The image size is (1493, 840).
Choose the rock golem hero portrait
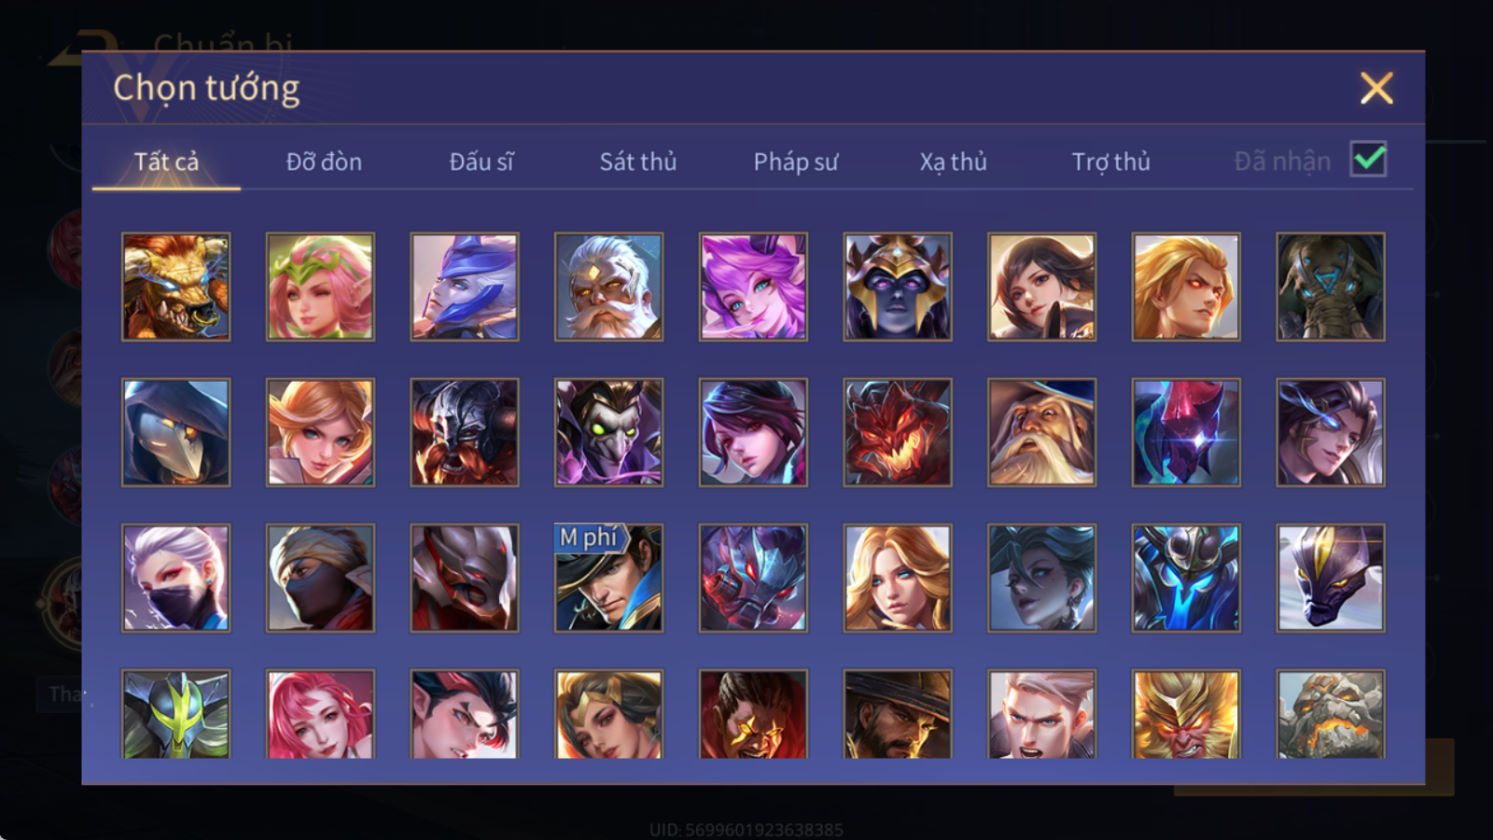coord(1330,714)
